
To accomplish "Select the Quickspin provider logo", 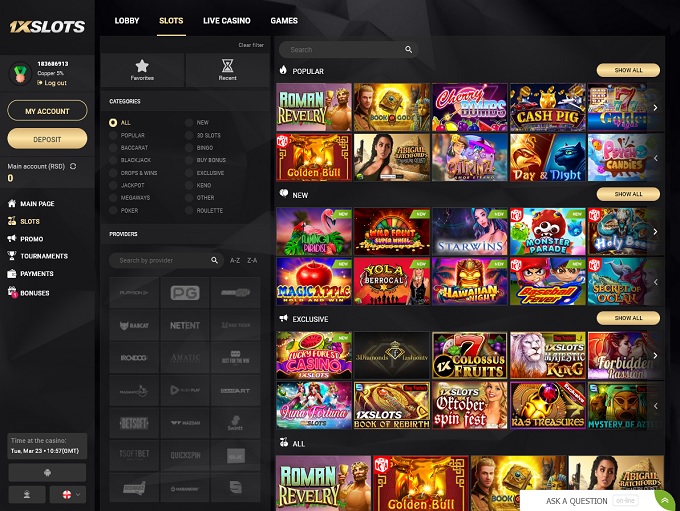I will tap(184, 455).
